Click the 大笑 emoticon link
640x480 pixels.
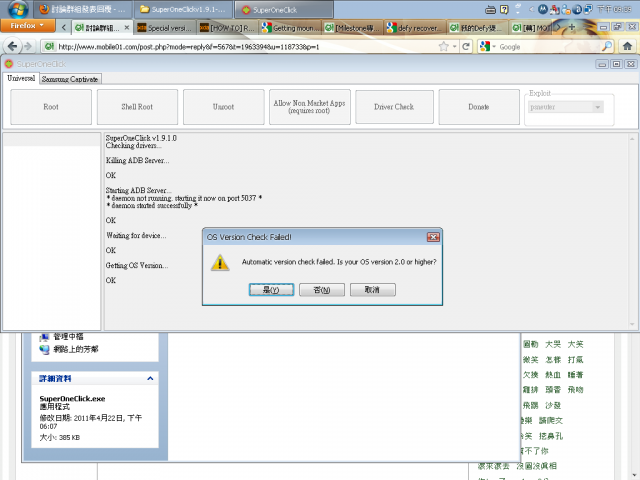pos(575,344)
